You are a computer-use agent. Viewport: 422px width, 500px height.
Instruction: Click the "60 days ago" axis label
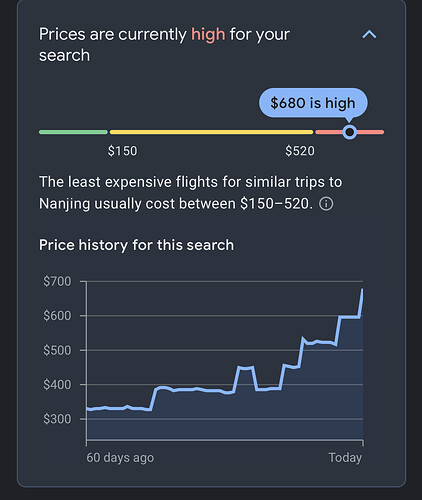pos(120,458)
